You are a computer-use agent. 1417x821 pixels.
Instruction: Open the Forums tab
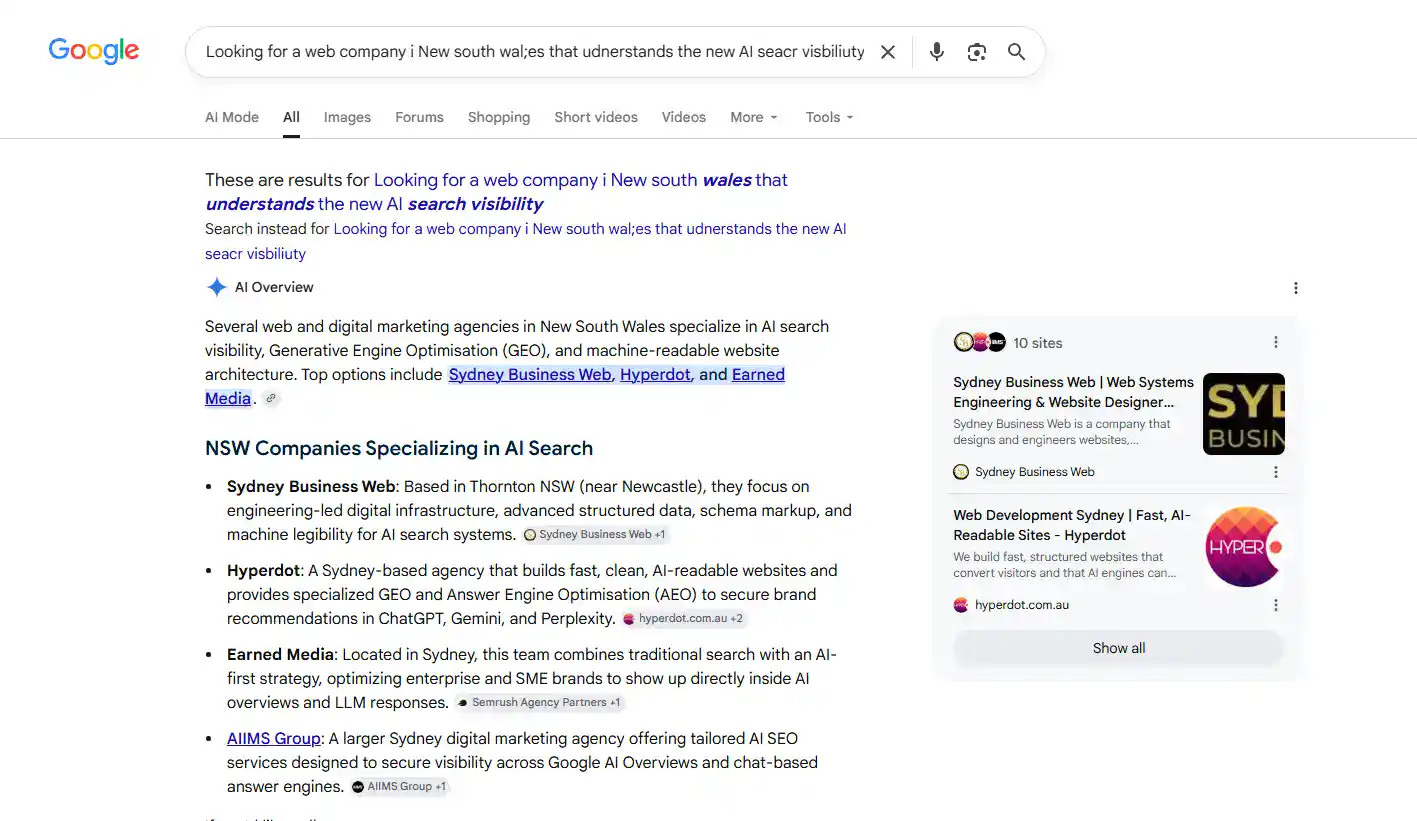tap(419, 117)
